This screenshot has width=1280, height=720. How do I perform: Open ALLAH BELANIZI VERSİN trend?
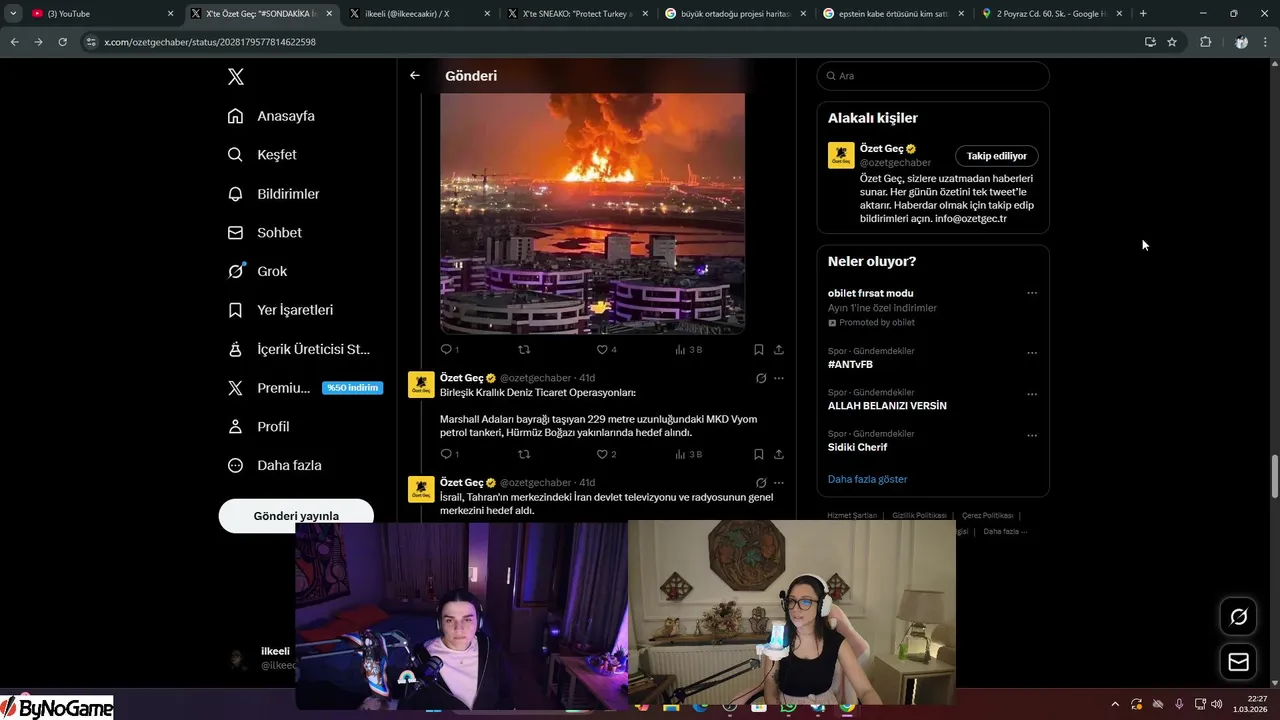pyautogui.click(x=887, y=406)
